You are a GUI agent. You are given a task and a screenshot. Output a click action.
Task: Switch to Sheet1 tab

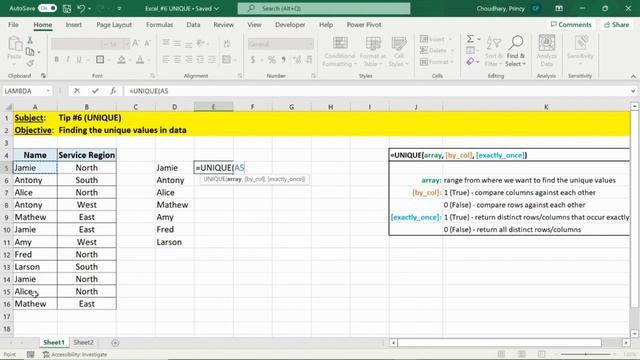coord(53,342)
